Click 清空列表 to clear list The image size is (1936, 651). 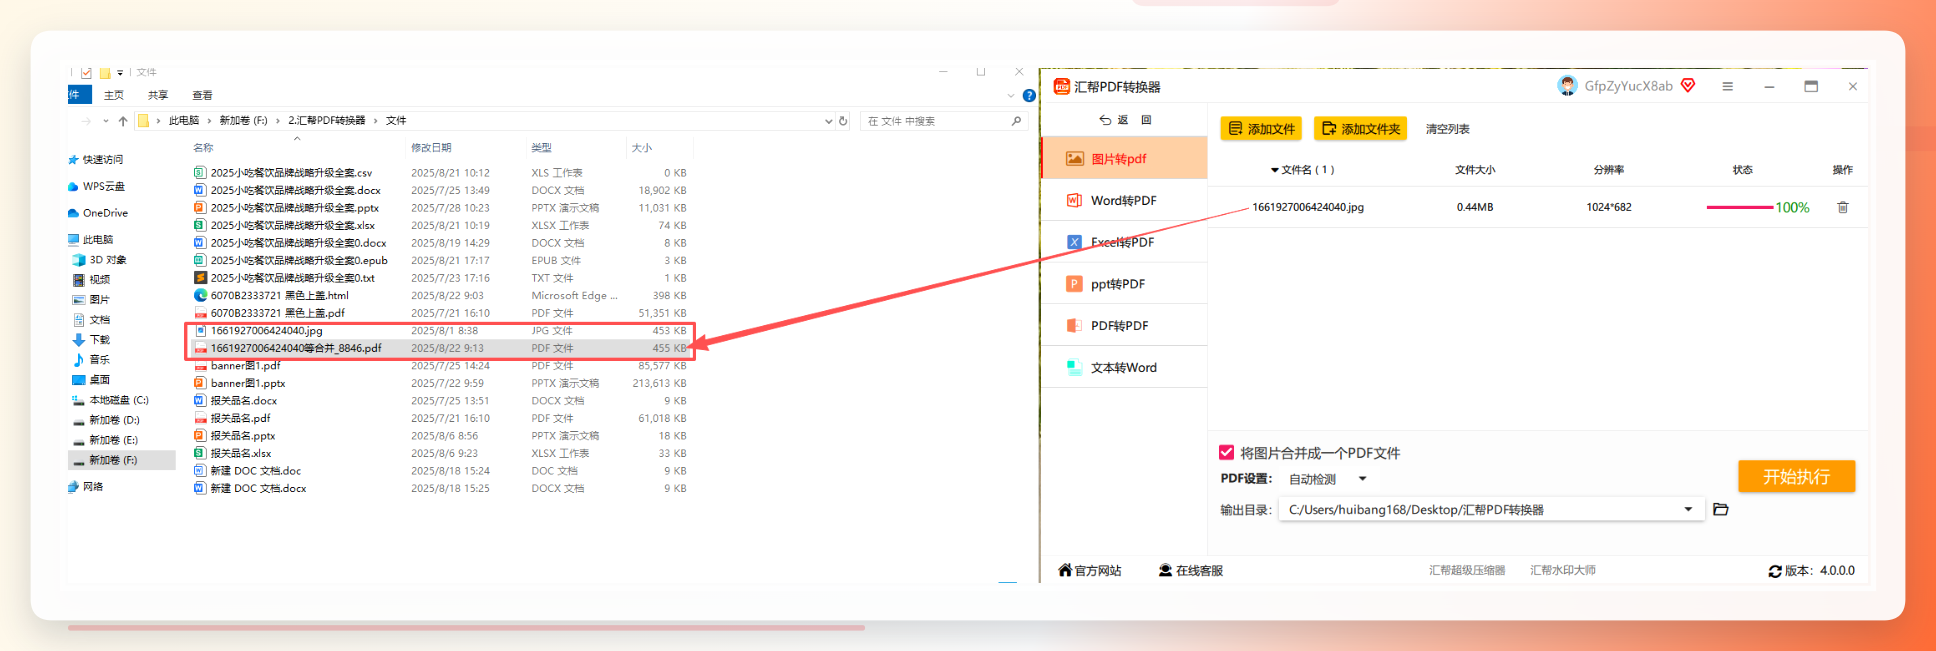pos(1447,129)
